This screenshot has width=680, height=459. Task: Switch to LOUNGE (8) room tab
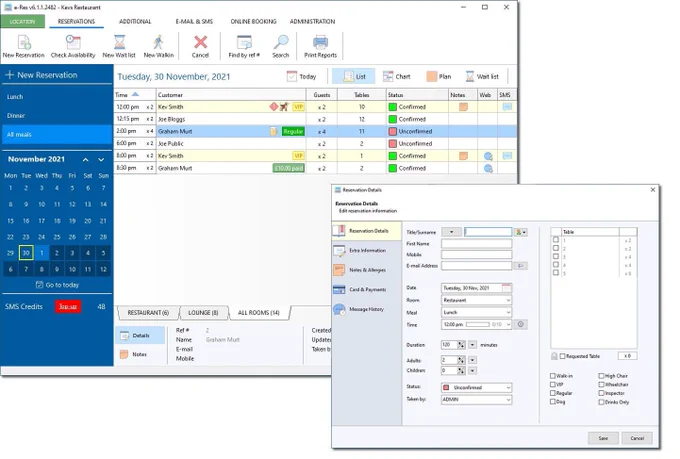(x=203, y=313)
